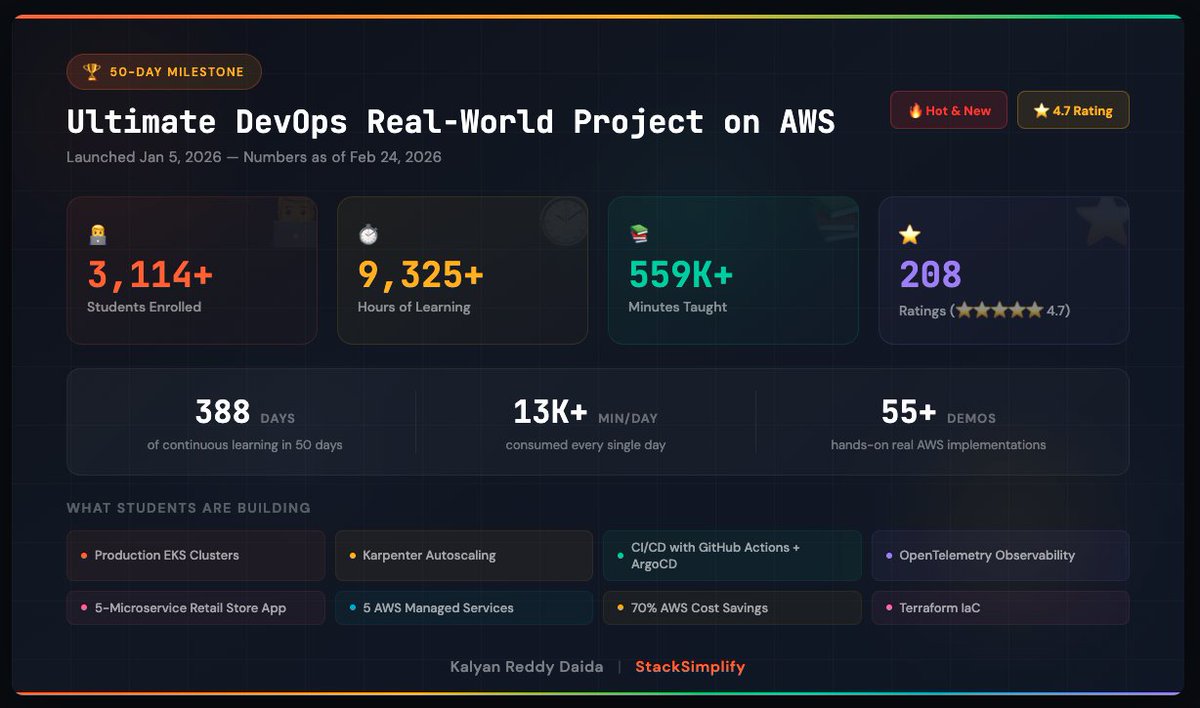Image resolution: width=1200 pixels, height=708 pixels.
Task: Click the "55+ DEMOS" statistic
Action: coord(938,413)
